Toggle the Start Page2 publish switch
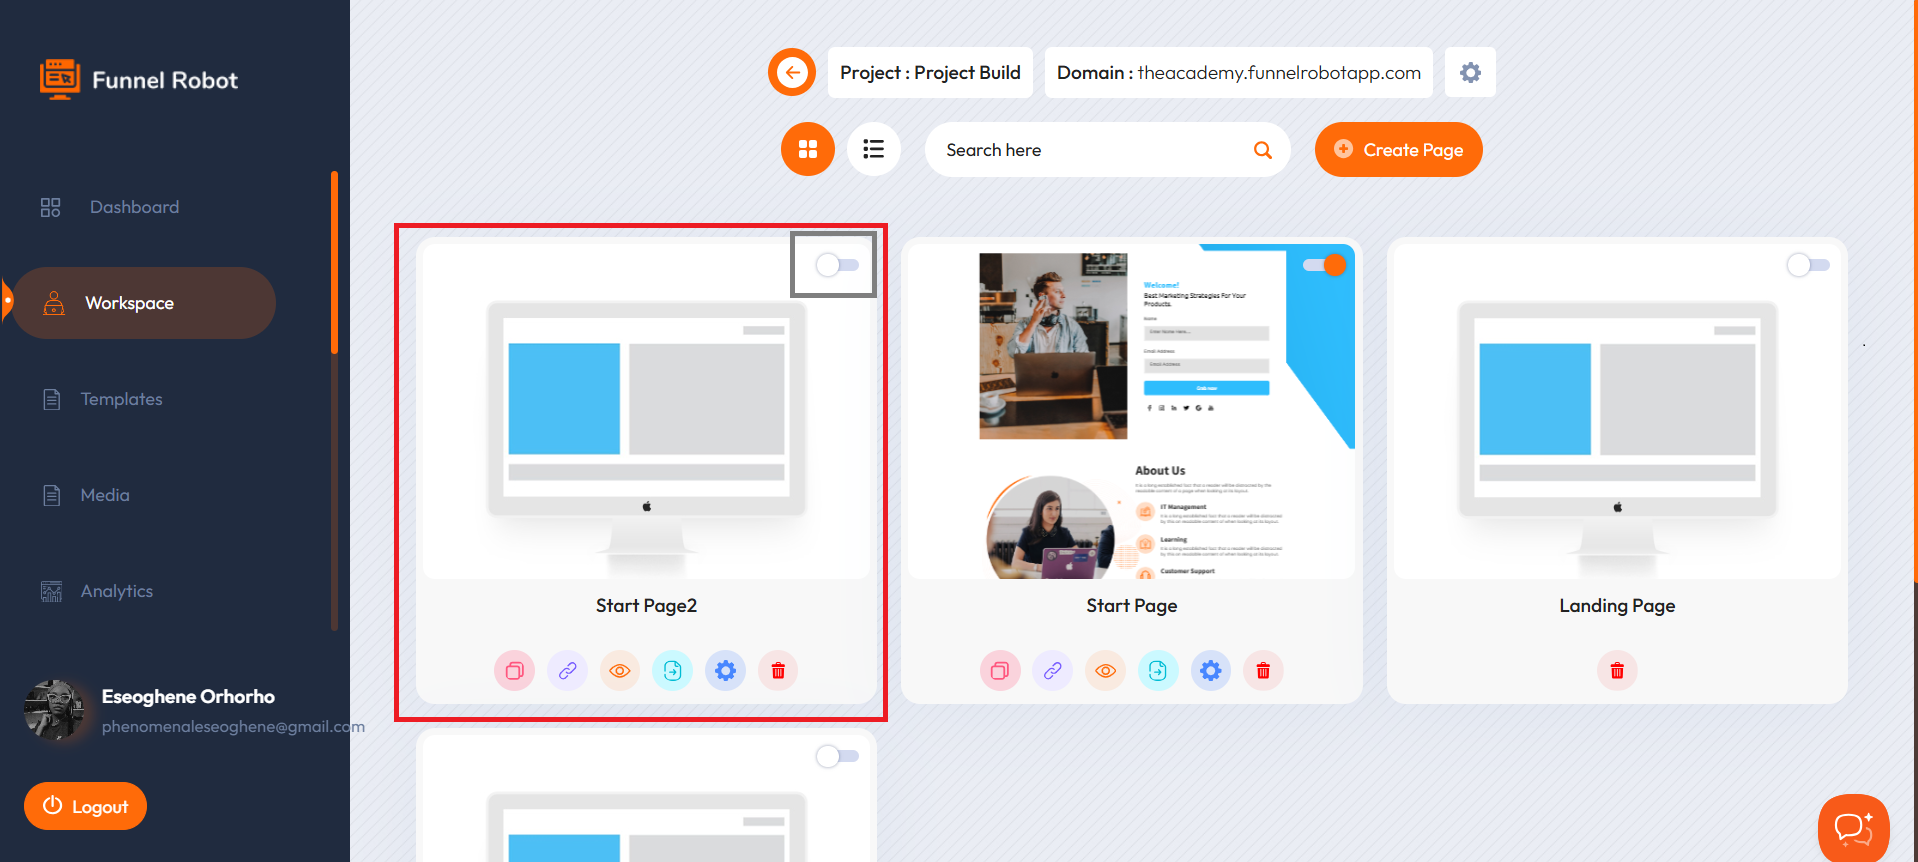1918x862 pixels. pyautogui.click(x=837, y=265)
